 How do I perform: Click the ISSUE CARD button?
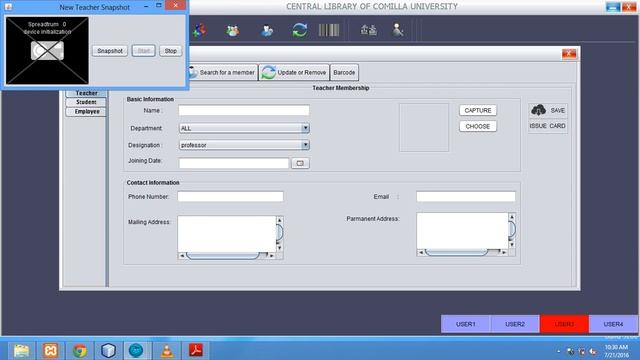tap(547, 126)
